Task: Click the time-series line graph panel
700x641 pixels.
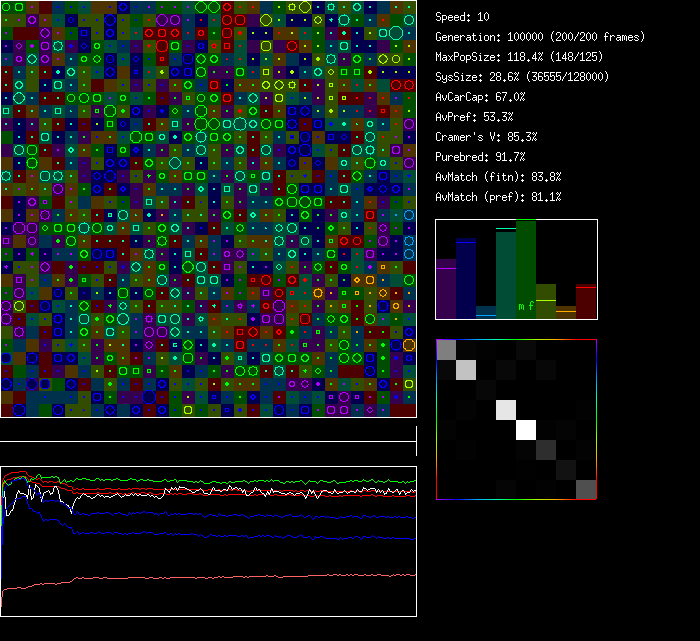Action: 208,540
